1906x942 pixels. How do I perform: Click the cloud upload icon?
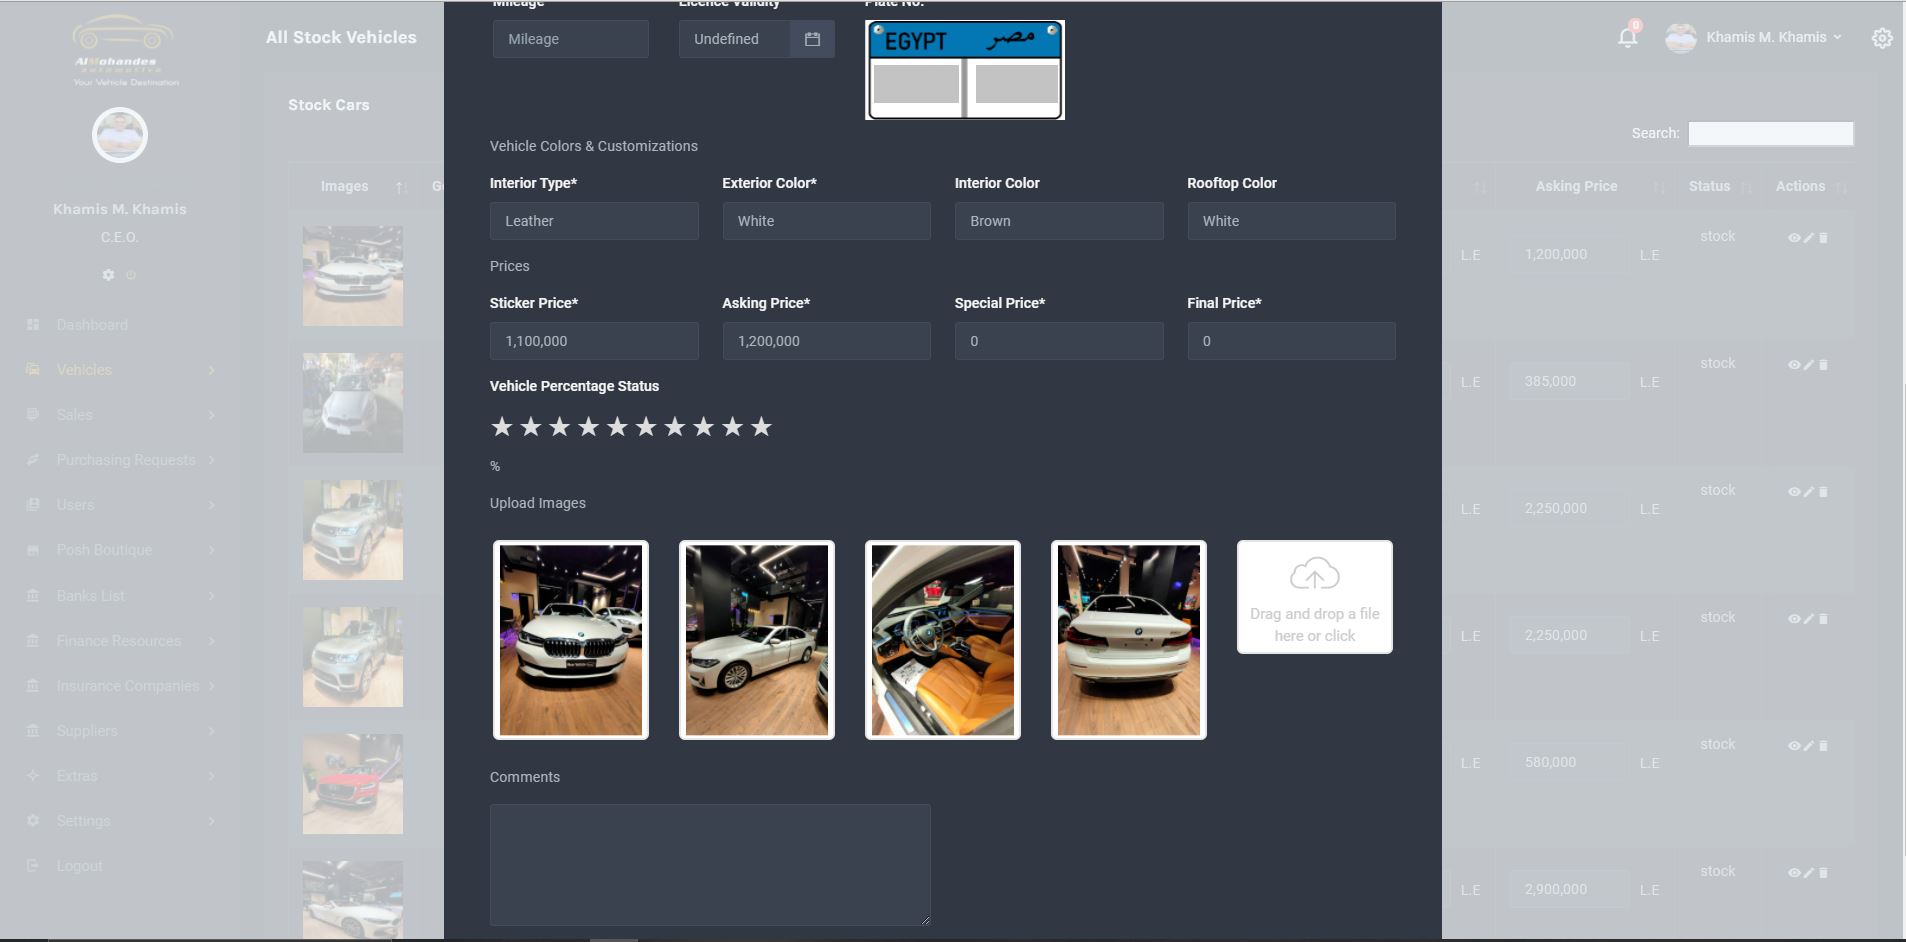coord(1314,575)
